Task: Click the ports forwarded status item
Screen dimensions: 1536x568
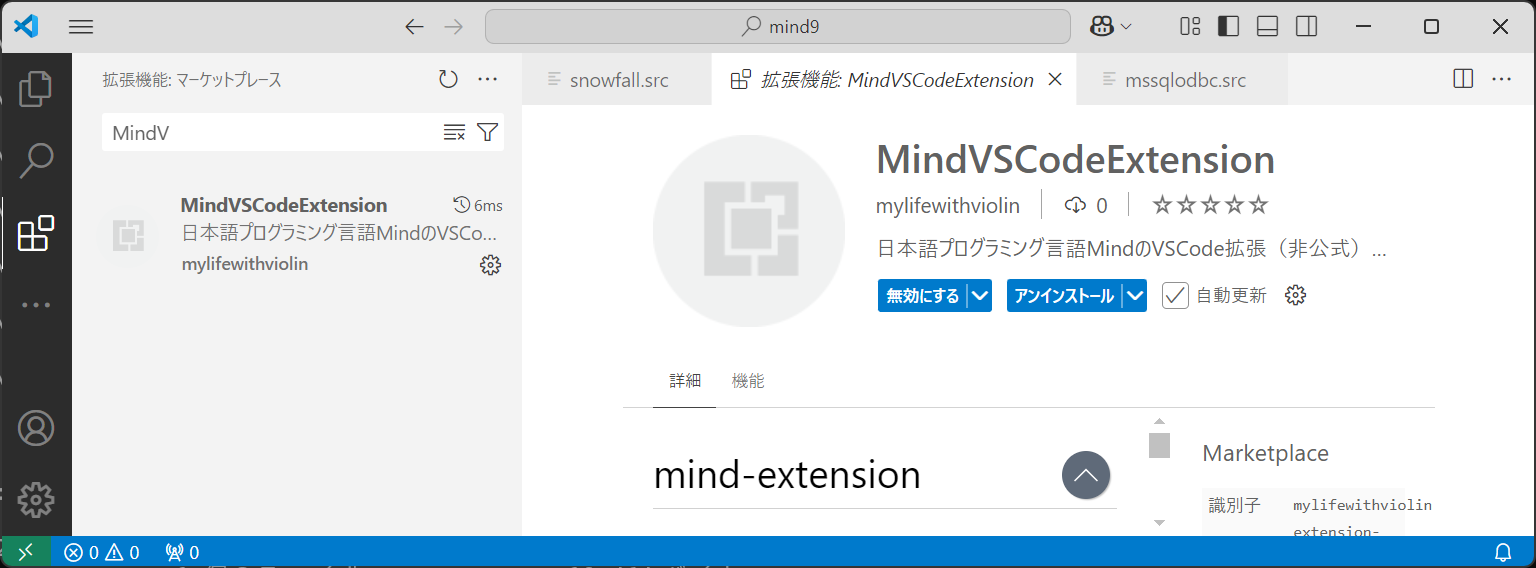Action: click(x=182, y=552)
